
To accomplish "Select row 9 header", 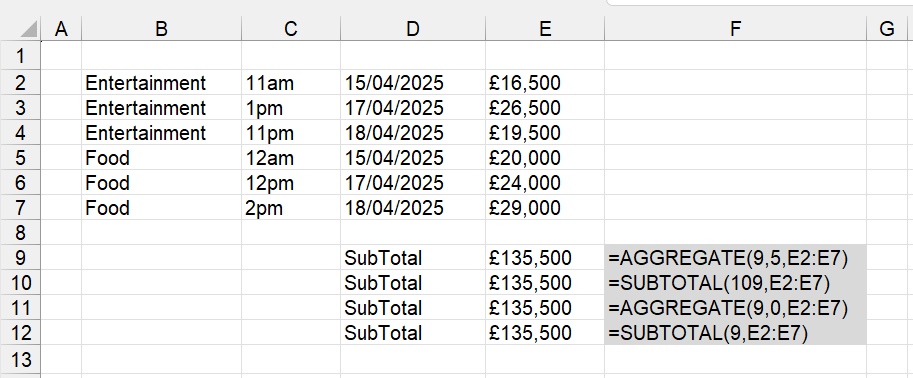I will tap(20, 257).
